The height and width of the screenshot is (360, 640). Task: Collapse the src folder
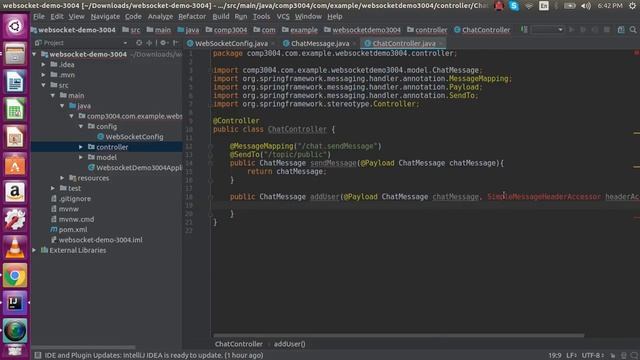pyautogui.click(x=43, y=85)
